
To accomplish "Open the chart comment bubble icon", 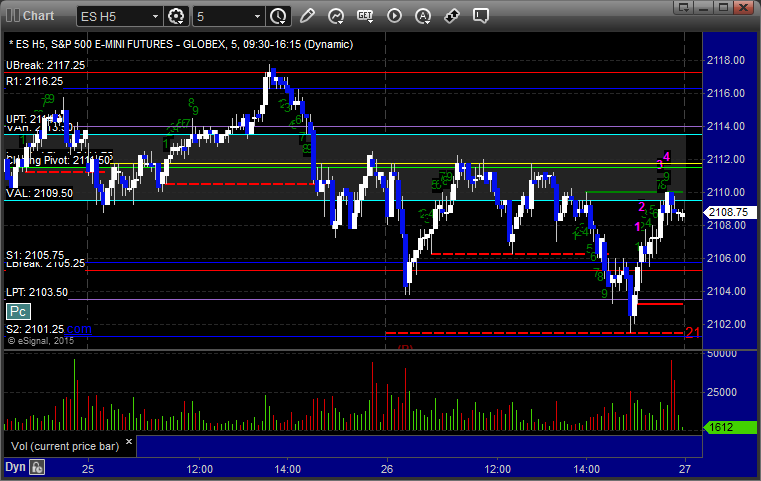I will point(480,16).
